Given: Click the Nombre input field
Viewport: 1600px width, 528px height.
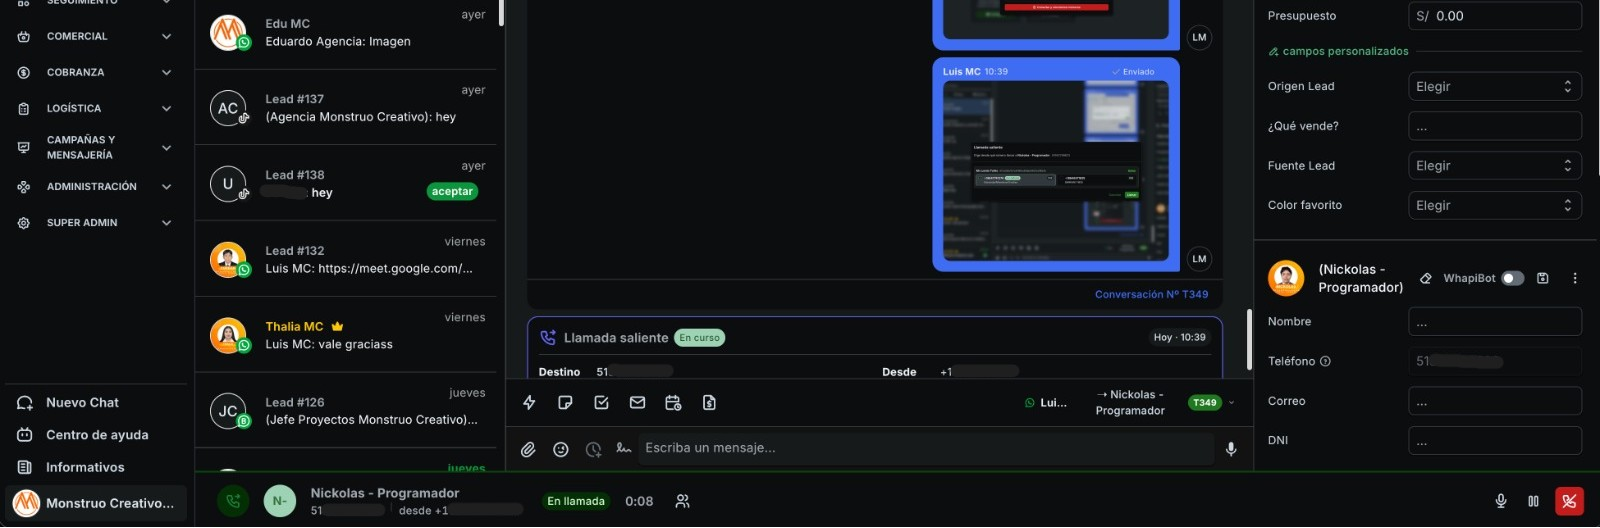Looking at the screenshot, I should pos(1495,322).
